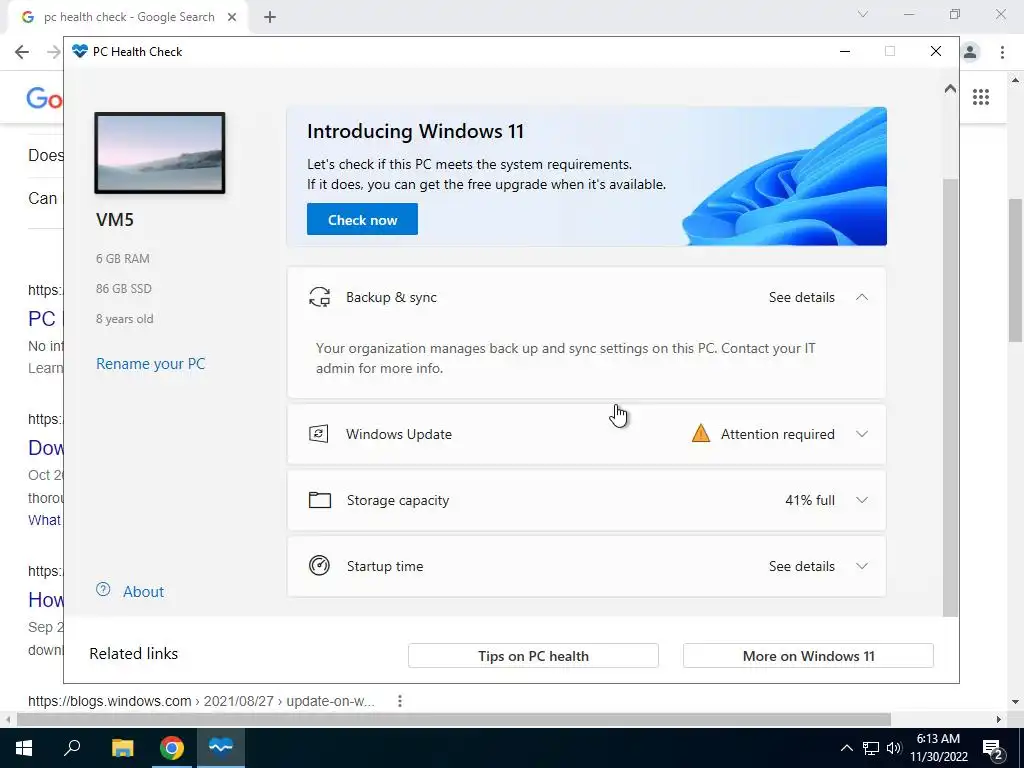Screen dimensions: 1024x768
Task: Click the Tips on PC health button
Action: click(x=533, y=656)
